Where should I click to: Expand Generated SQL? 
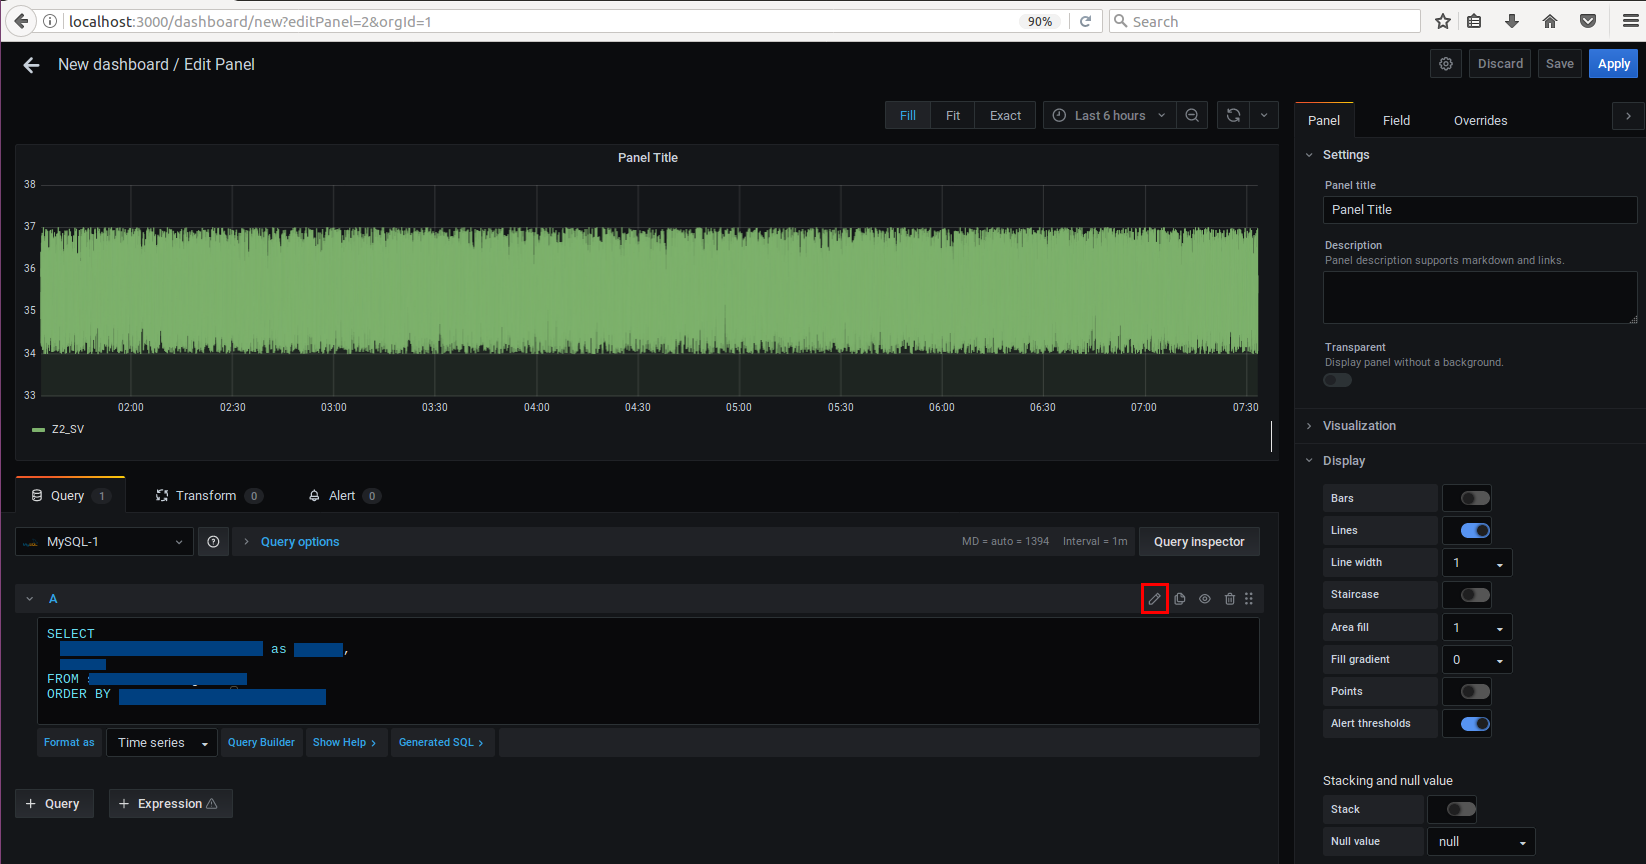441,743
